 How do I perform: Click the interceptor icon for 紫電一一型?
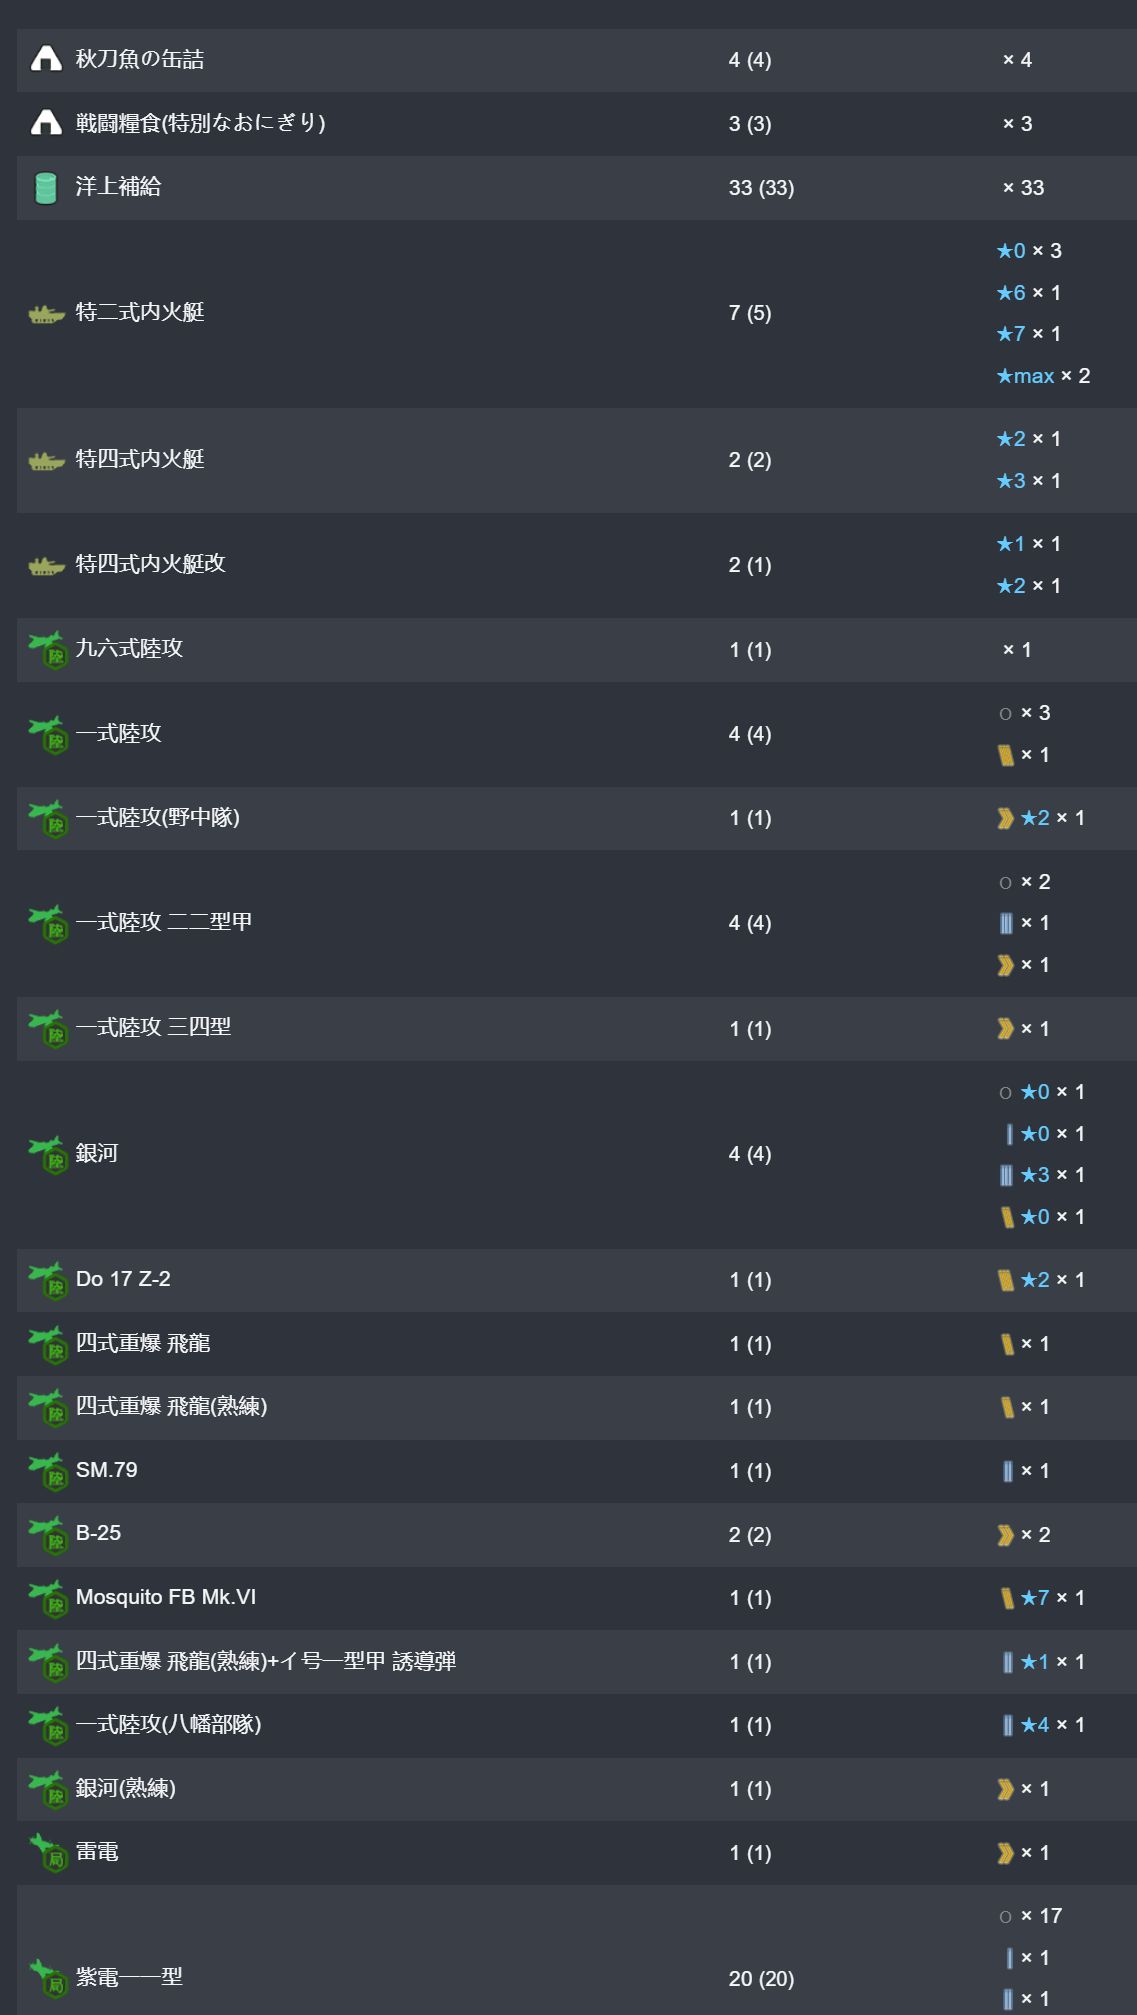48,1978
